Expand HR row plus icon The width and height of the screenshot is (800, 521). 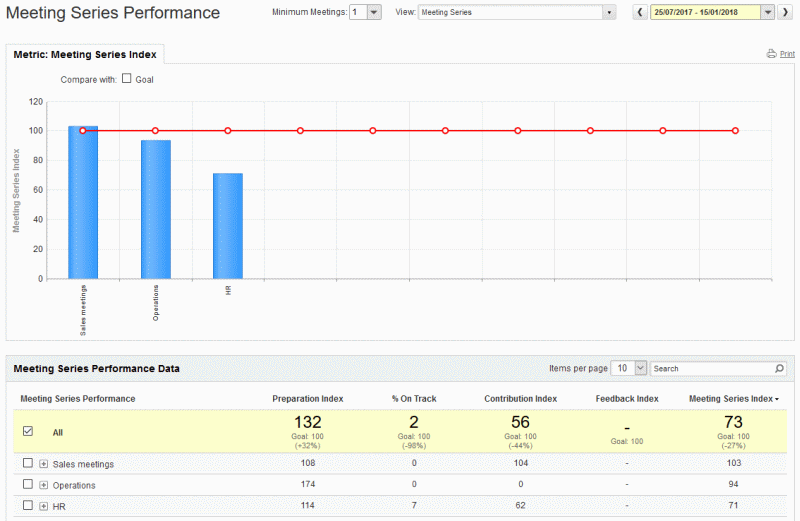point(44,506)
